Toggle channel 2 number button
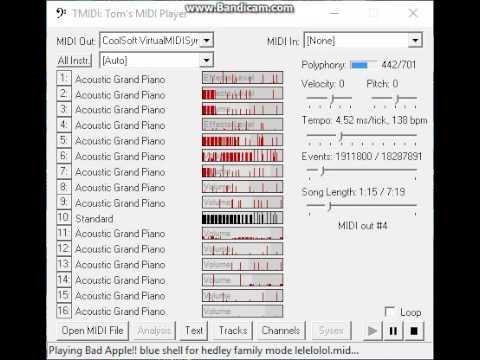Viewport: 480px width, 360px height. [x=64, y=94]
